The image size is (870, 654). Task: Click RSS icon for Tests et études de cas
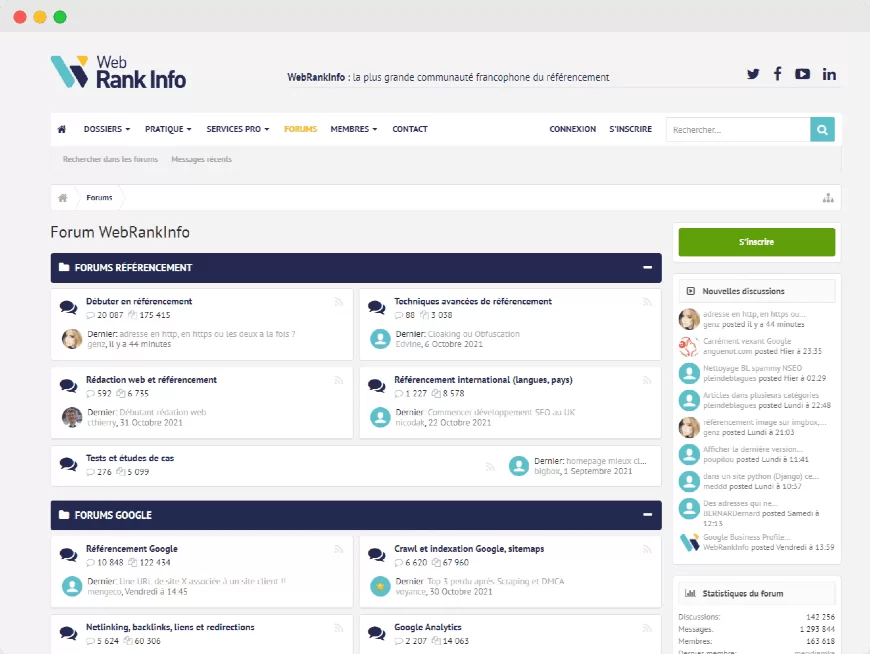490,467
